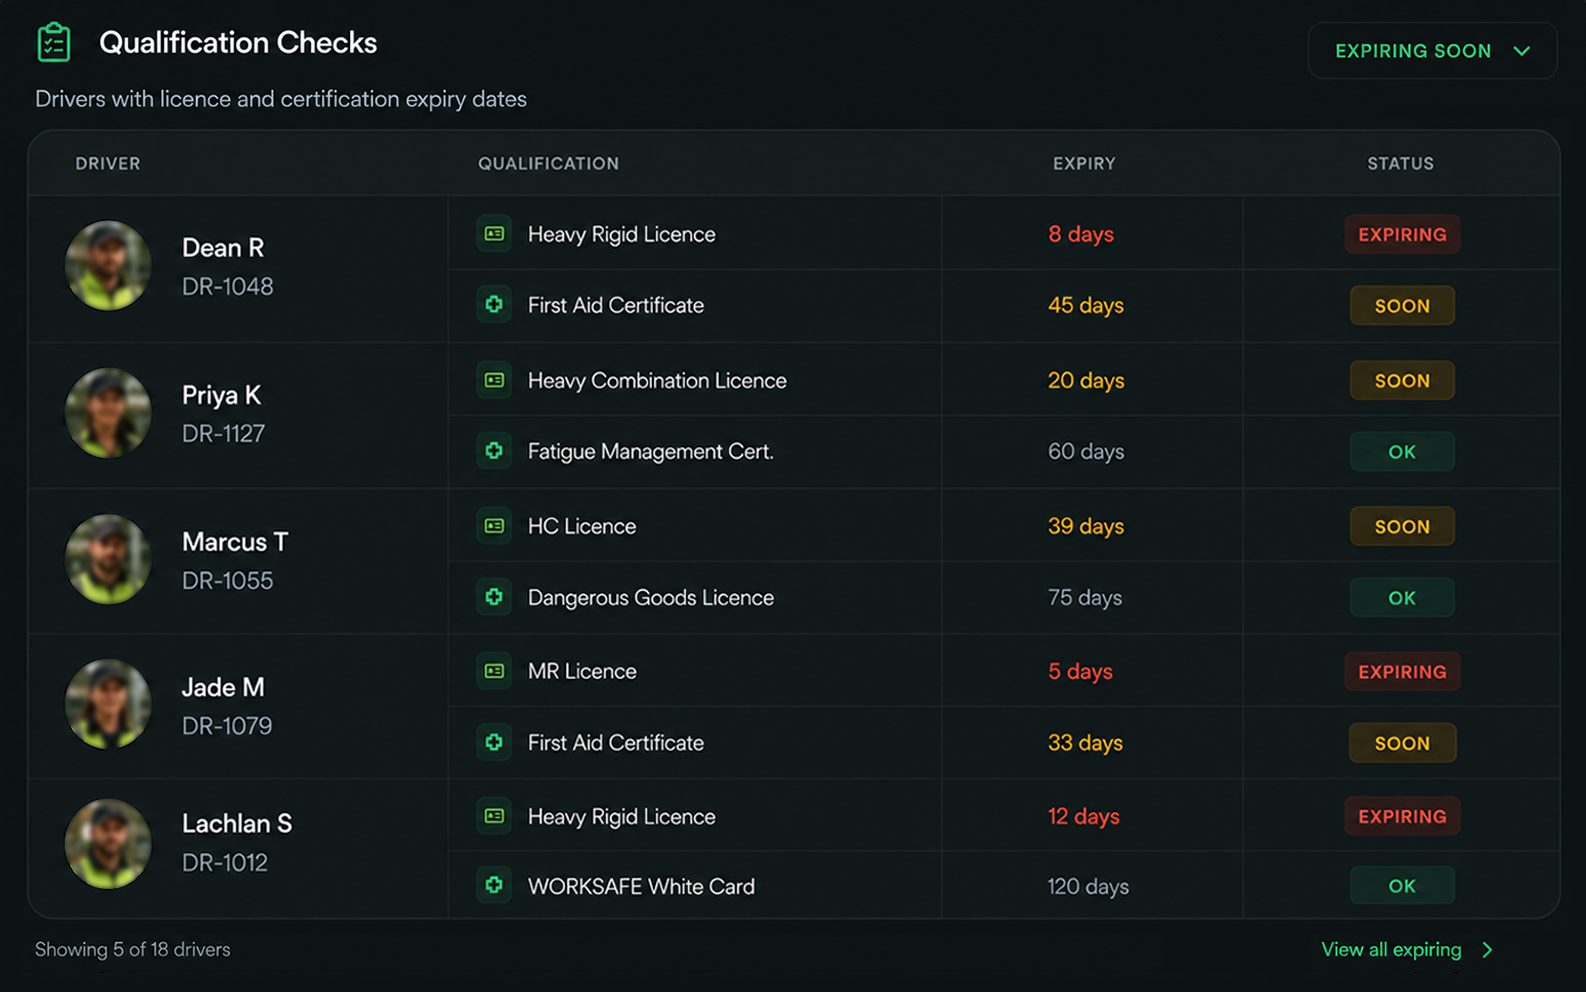The height and width of the screenshot is (992, 1586).
Task: Sort by the STATUS column header
Action: (1400, 163)
